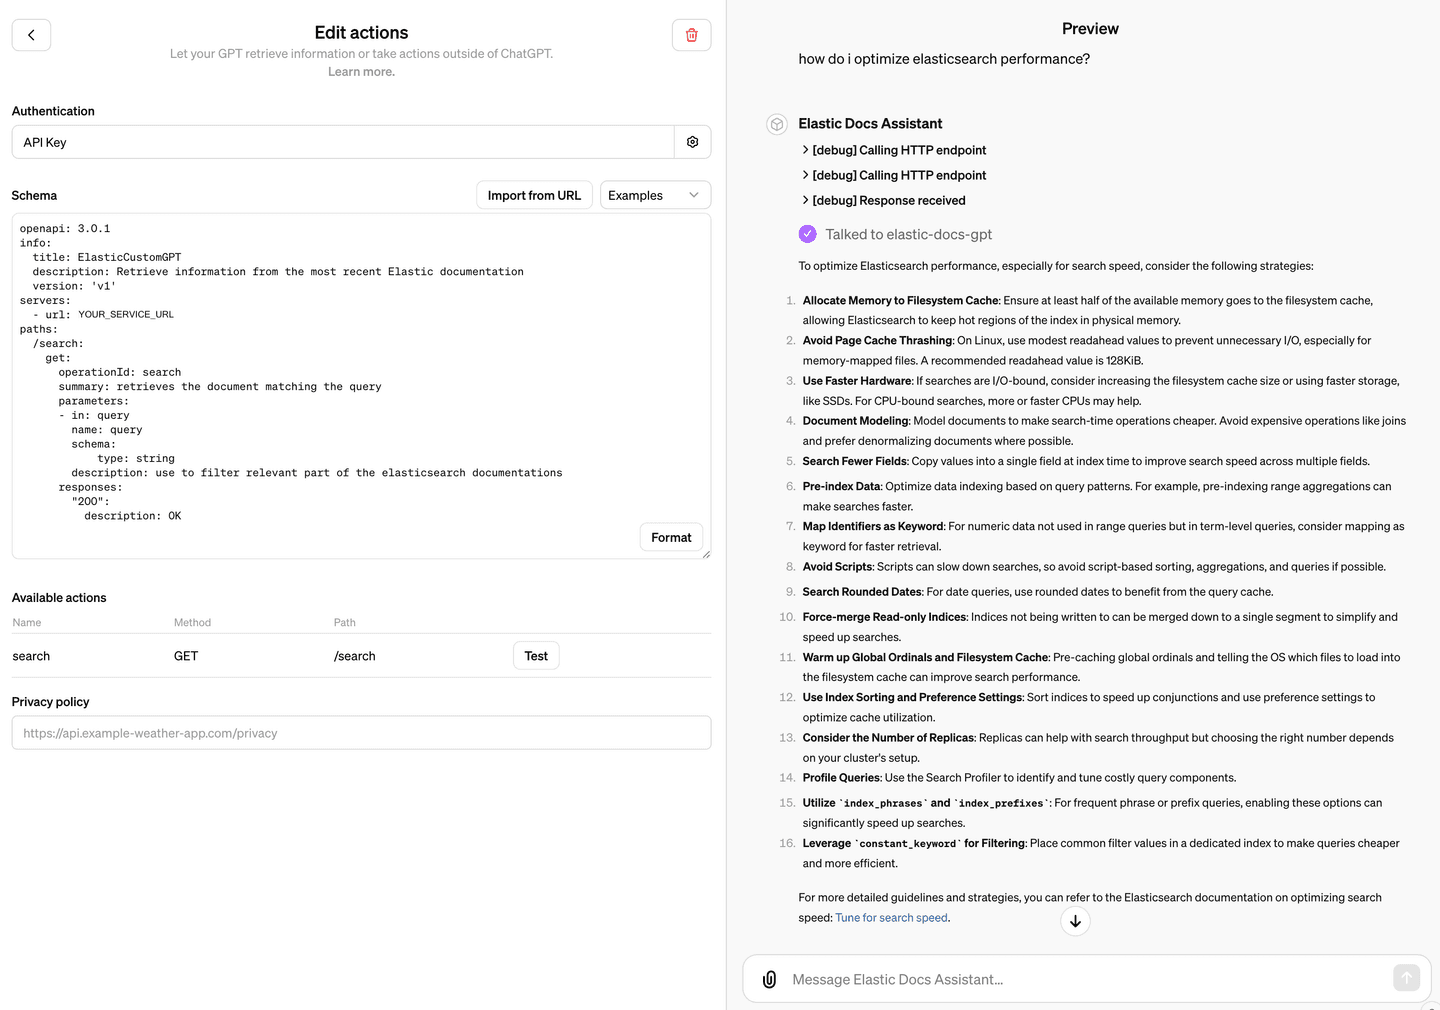Click the purple checkmark beside talked to elastic-docs-gpt
This screenshot has height=1010, width=1440.
(807, 233)
